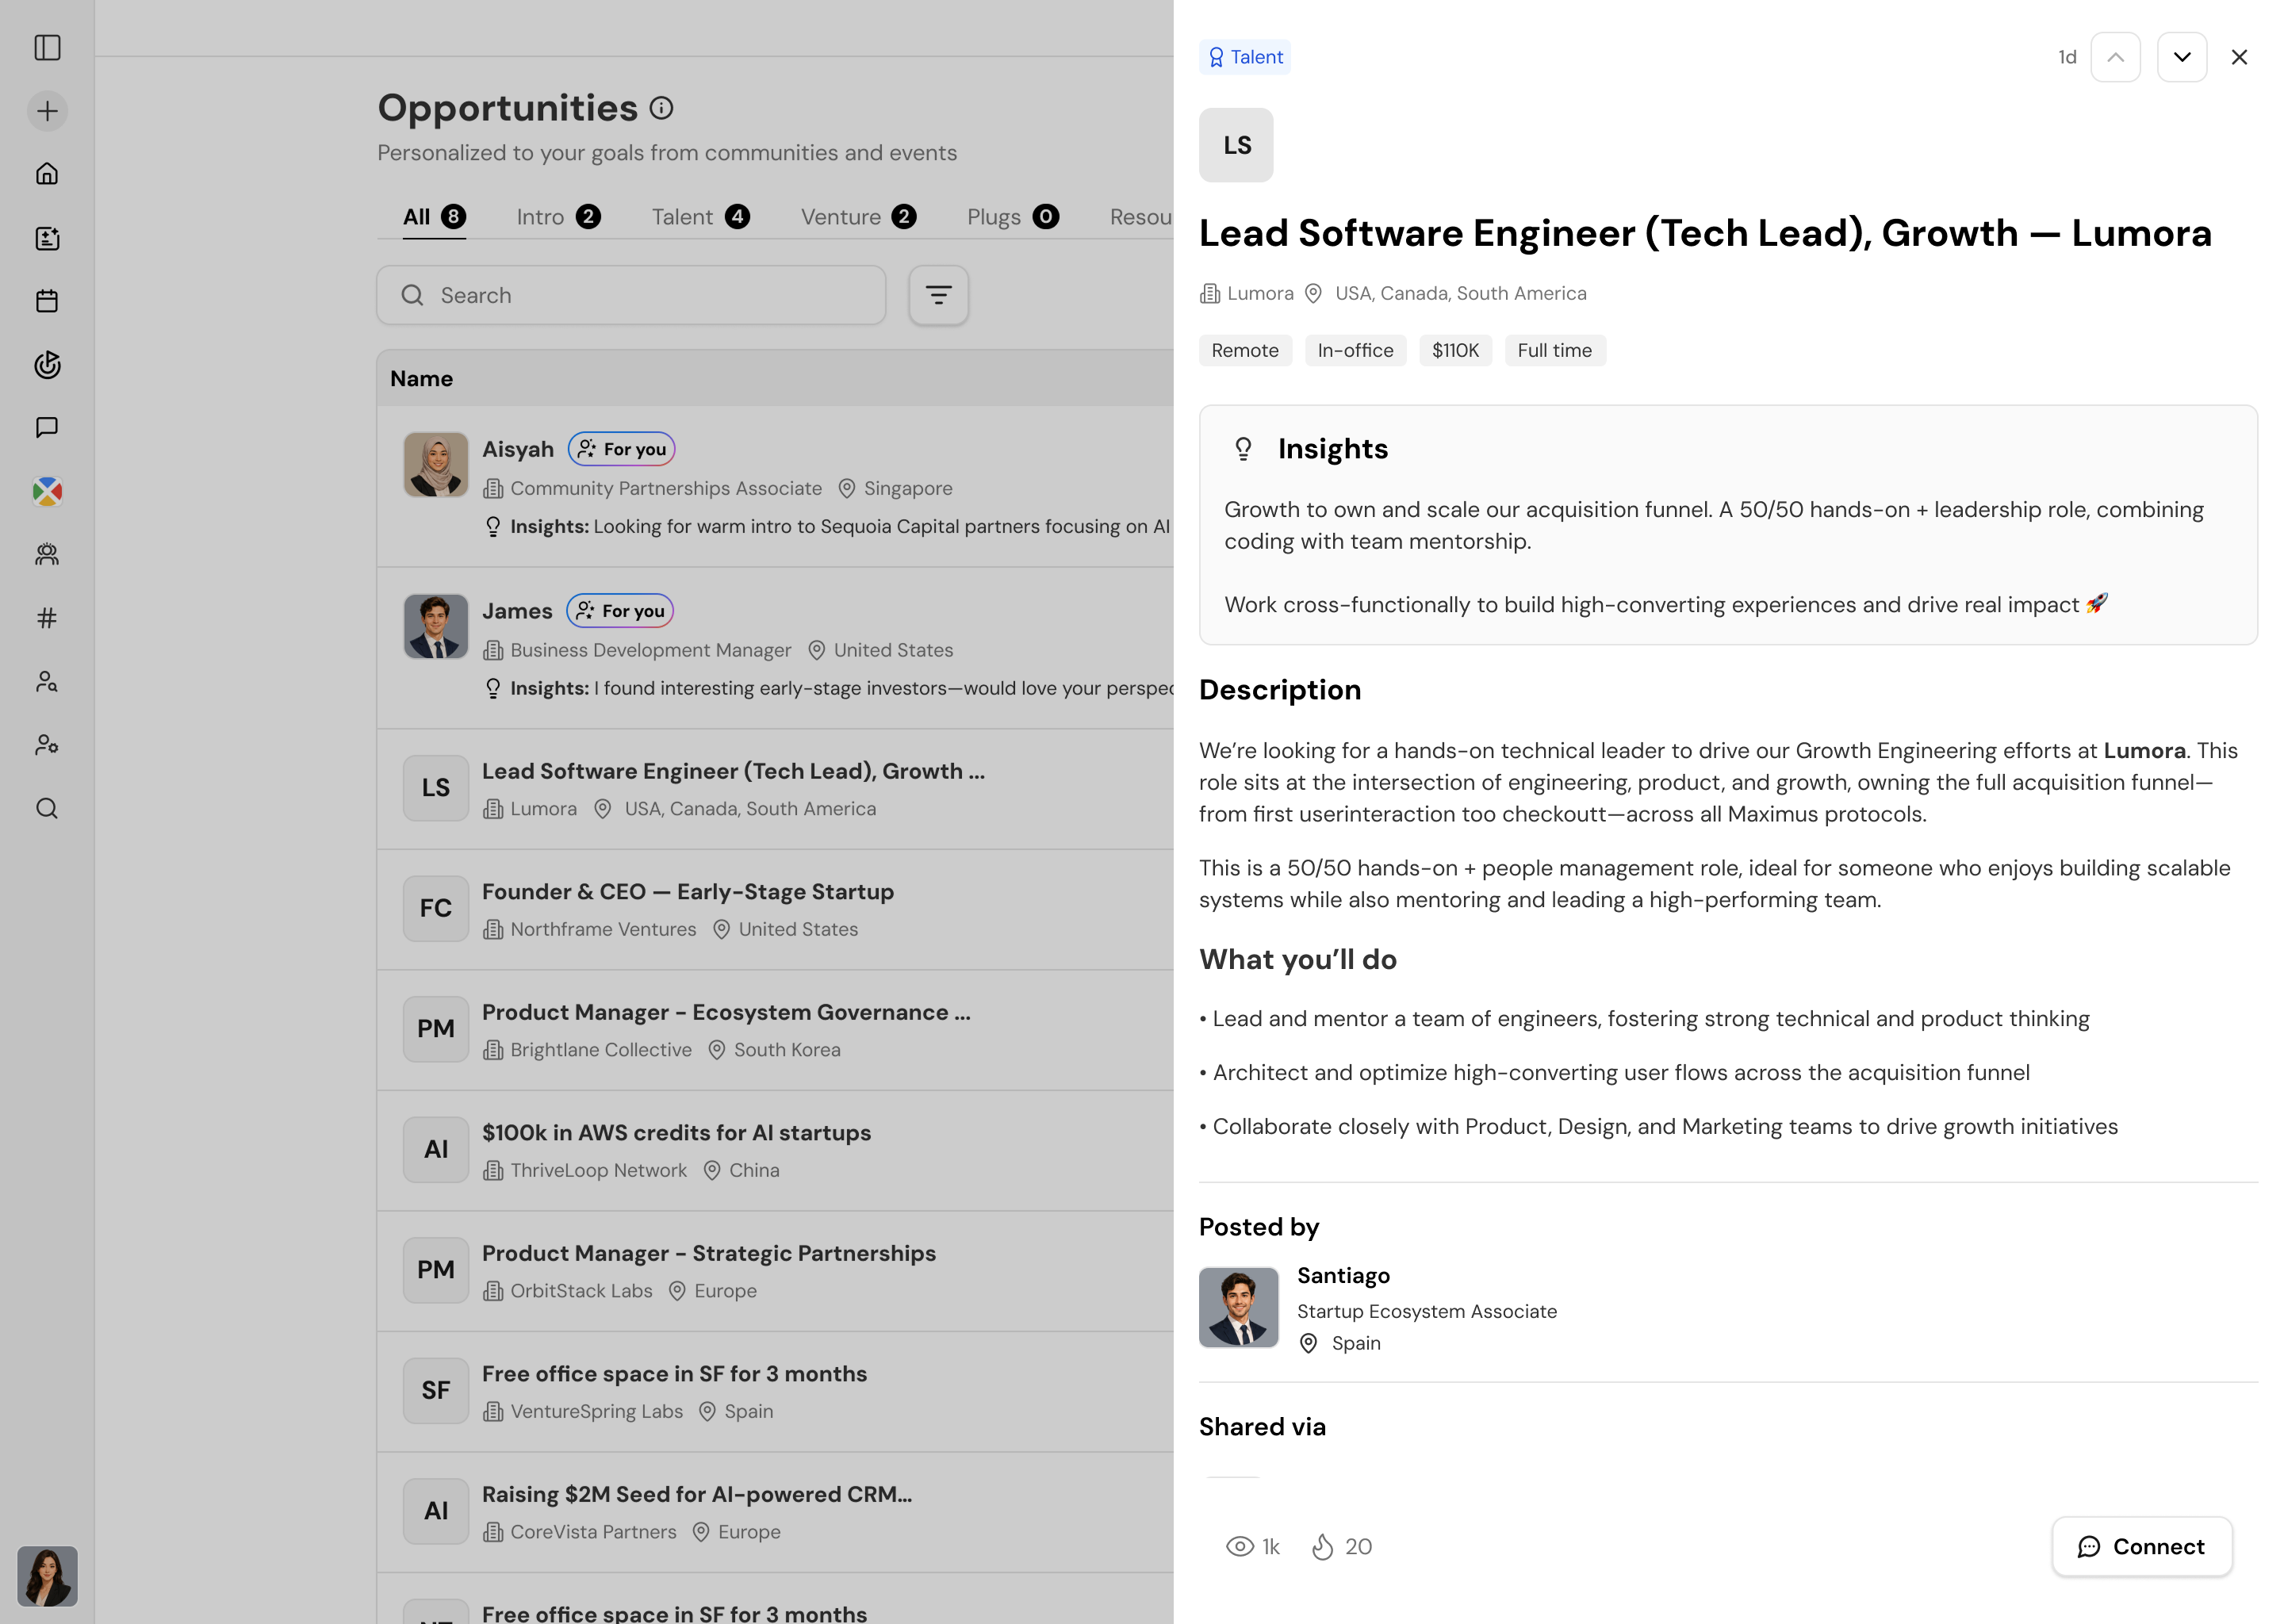This screenshot has height=1624, width=2284.
Task: Click the Insights lightbulb icon in panel
Action: click(x=1243, y=449)
